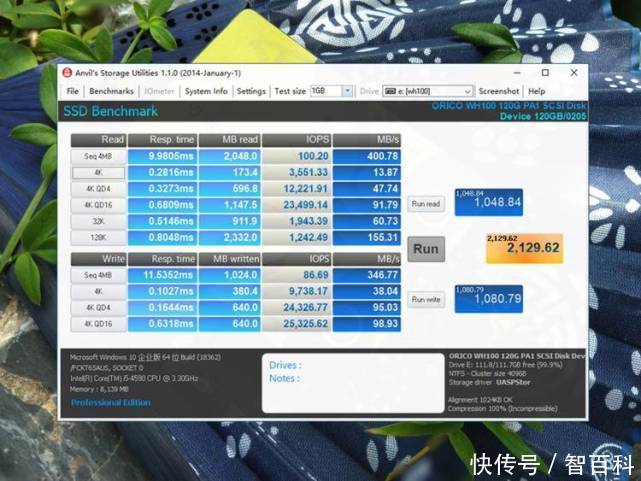Click the read 32K test button
Viewport: 641px width, 481px height.
pyautogui.click(x=98, y=221)
